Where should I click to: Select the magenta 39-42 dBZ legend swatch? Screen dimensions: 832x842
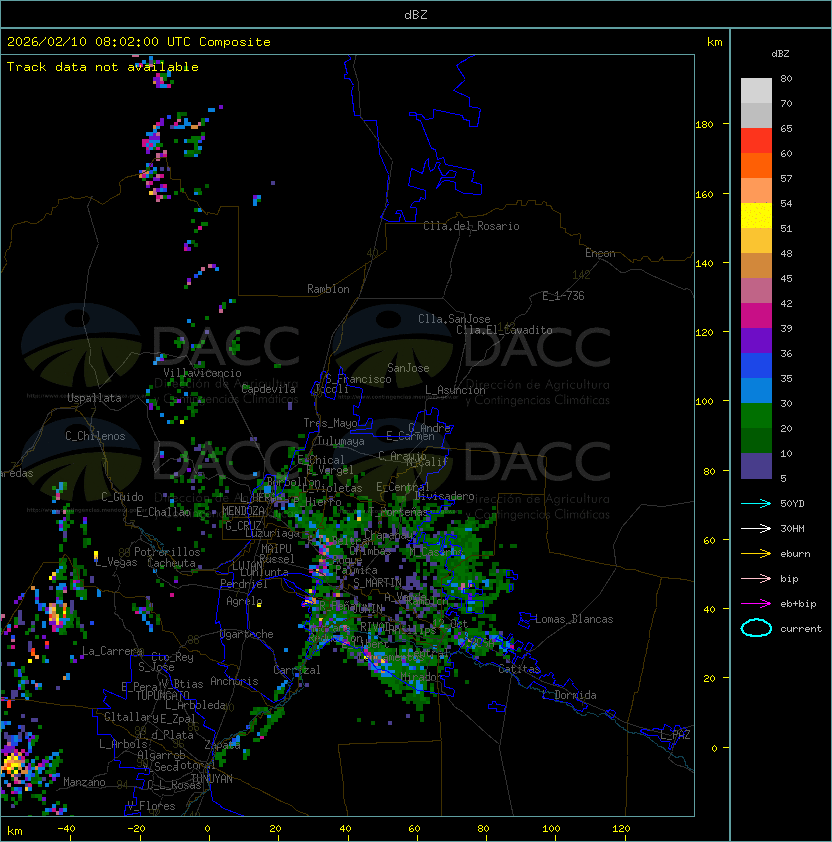point(756,316)
